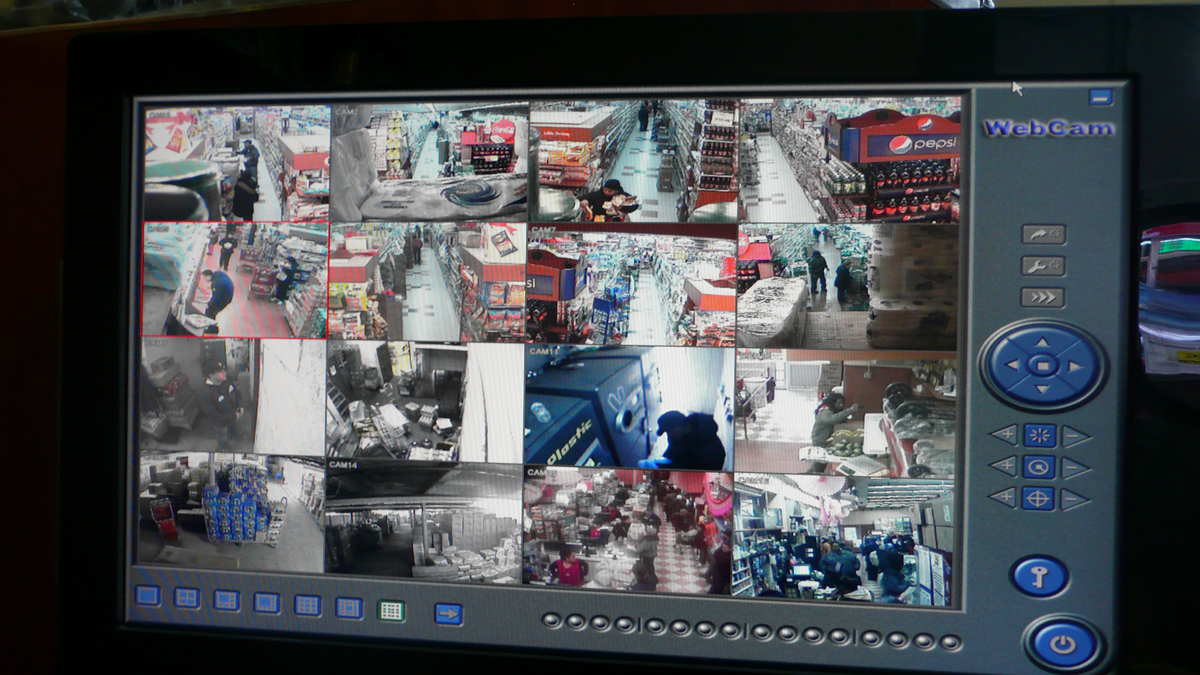Click the stop square in PTZ pad center
Viewport: 1200px width, 675px height.
point(1042,366)
